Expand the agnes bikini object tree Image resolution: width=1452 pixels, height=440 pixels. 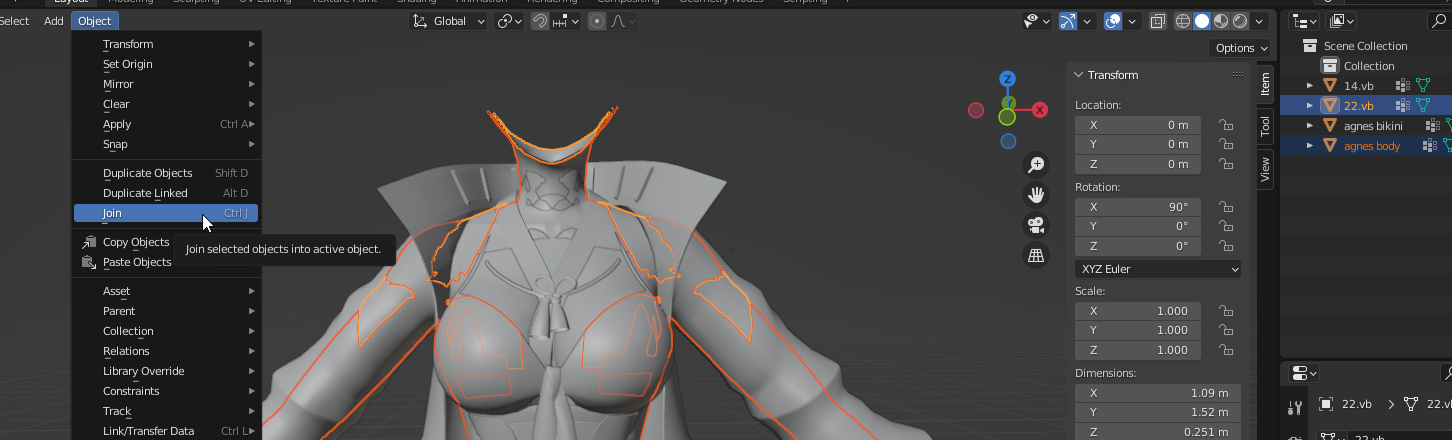pos(1311,126)
